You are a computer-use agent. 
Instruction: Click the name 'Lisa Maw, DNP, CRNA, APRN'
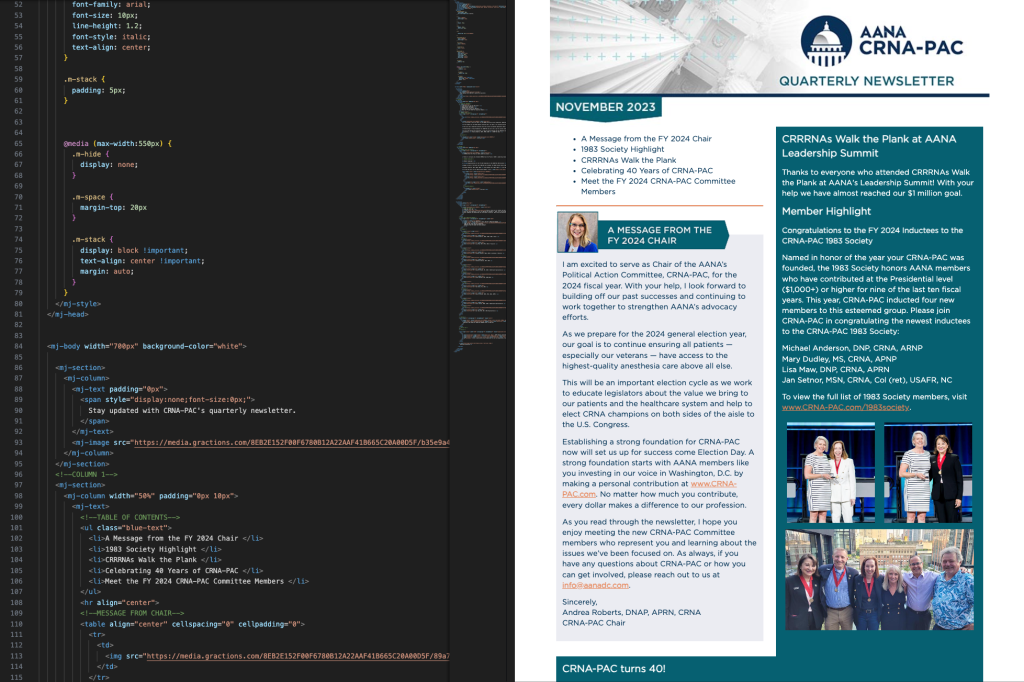click(x=835, y=369)
